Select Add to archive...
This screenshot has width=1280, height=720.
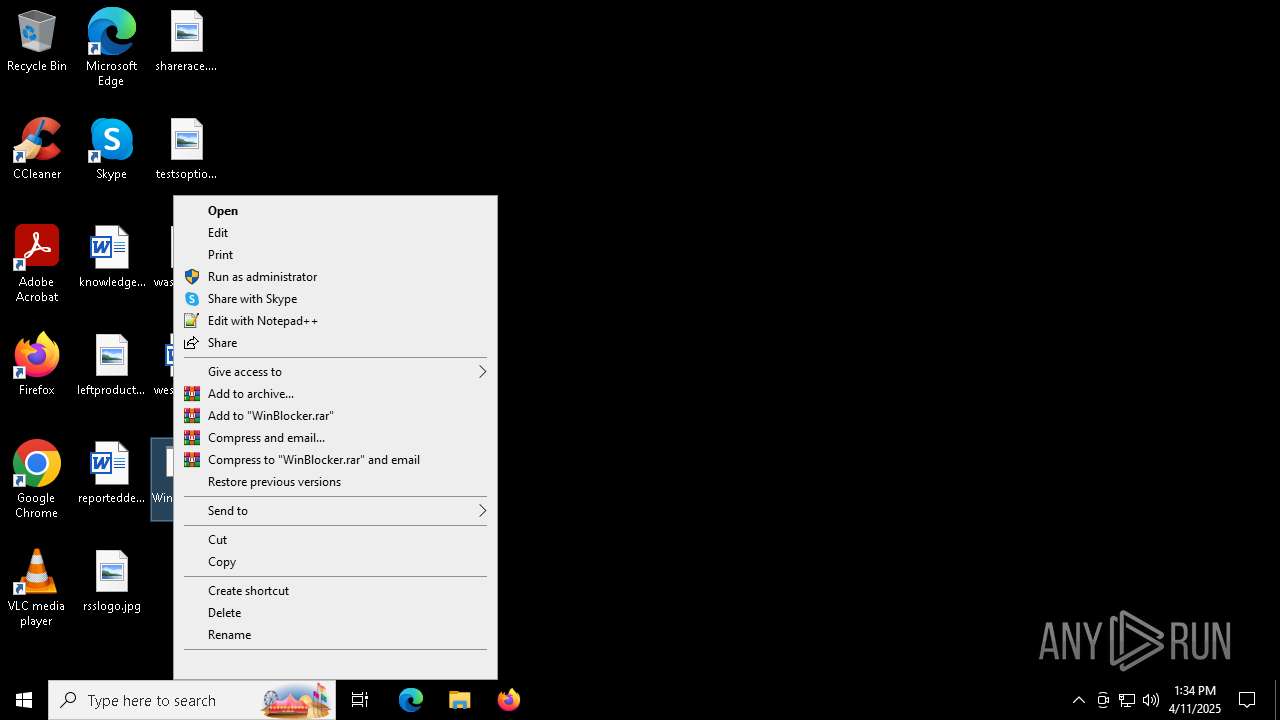[x=335, y=394]
